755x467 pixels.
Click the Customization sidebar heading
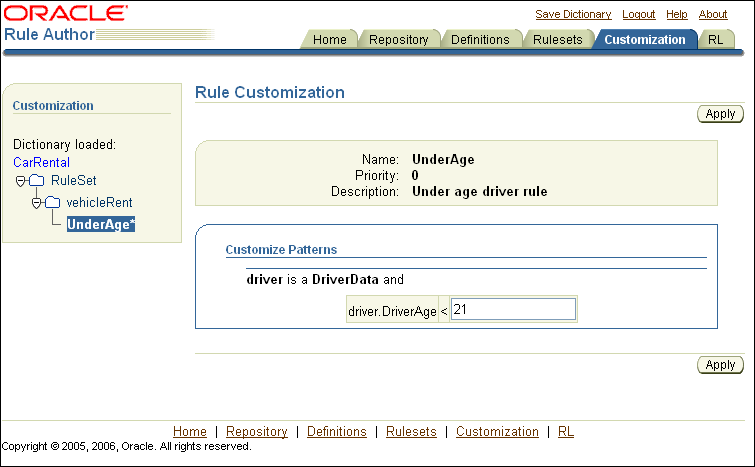point(53,105)
